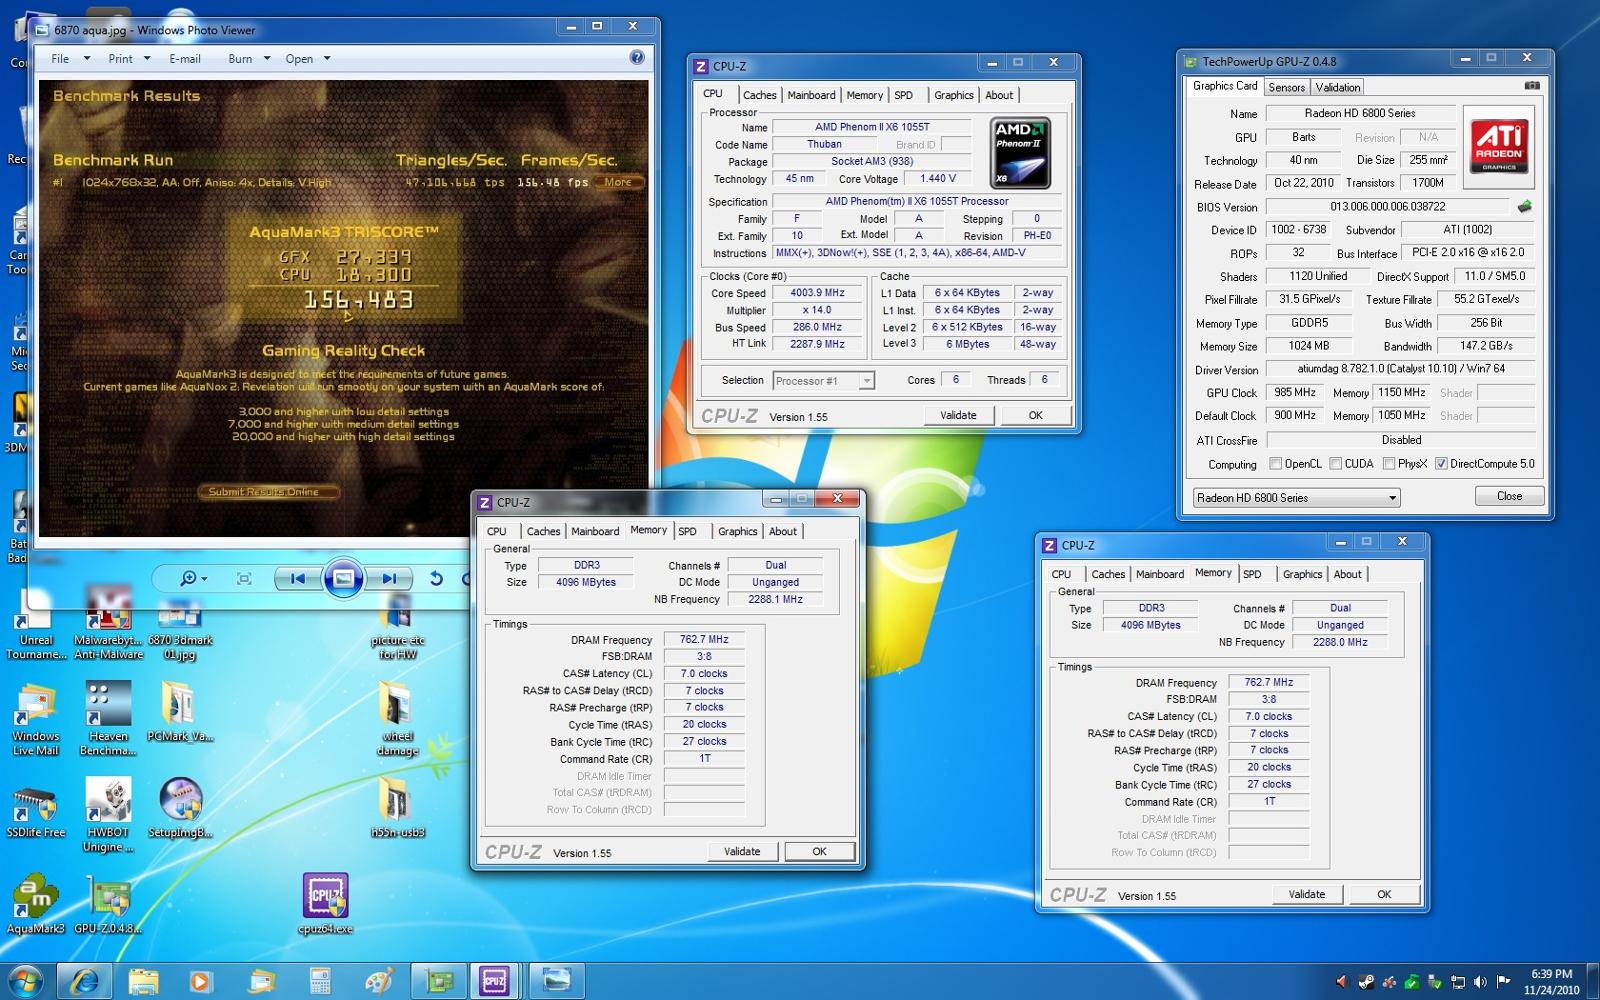Image resolution: width=1600 pixels, height=1000 pixels.
Task: Start the slideshow play button
Action: coord(343,578)
